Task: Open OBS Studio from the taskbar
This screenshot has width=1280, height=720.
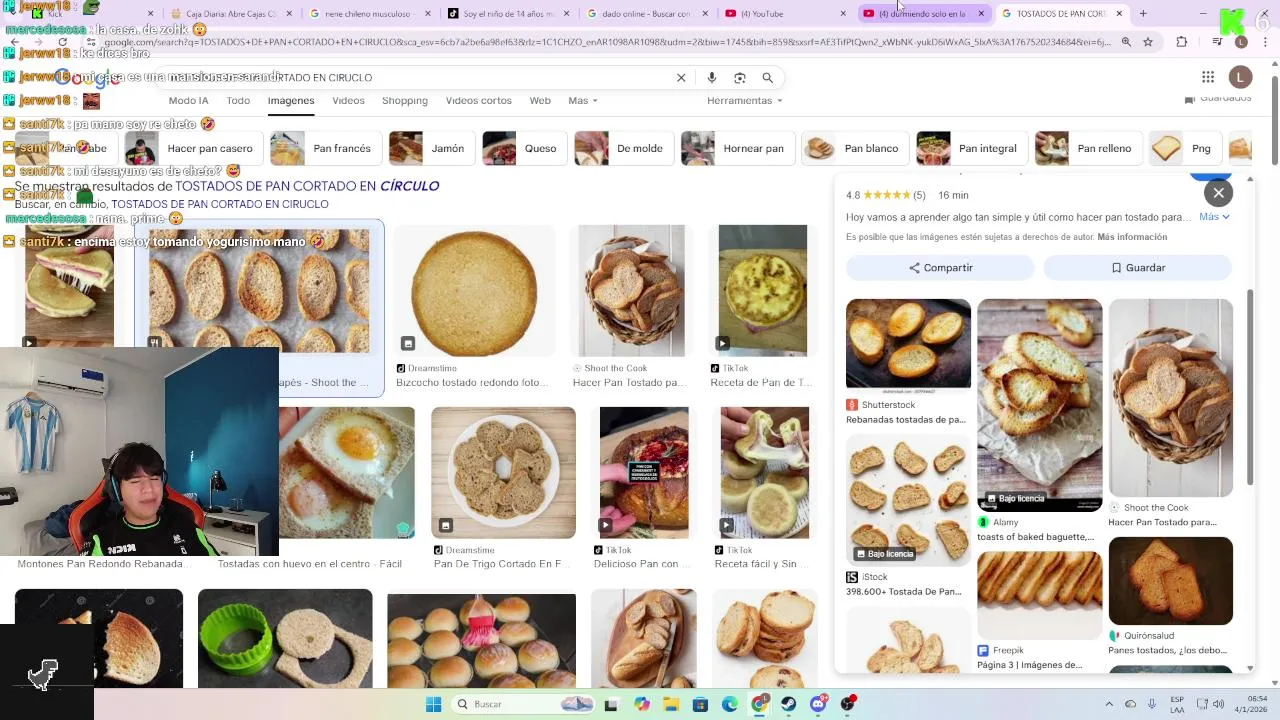Action: (x=848, y=704)
